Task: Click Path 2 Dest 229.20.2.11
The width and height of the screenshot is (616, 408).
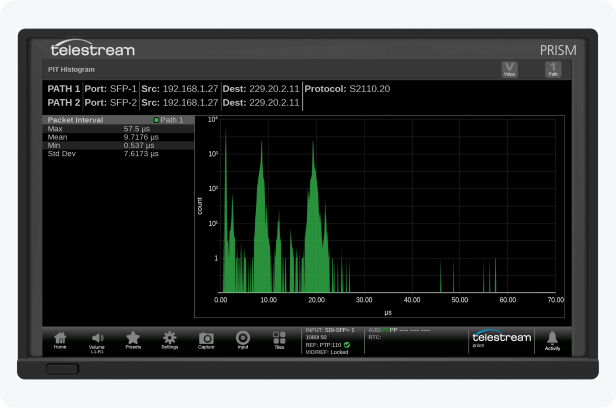Action: pos(261,102)
